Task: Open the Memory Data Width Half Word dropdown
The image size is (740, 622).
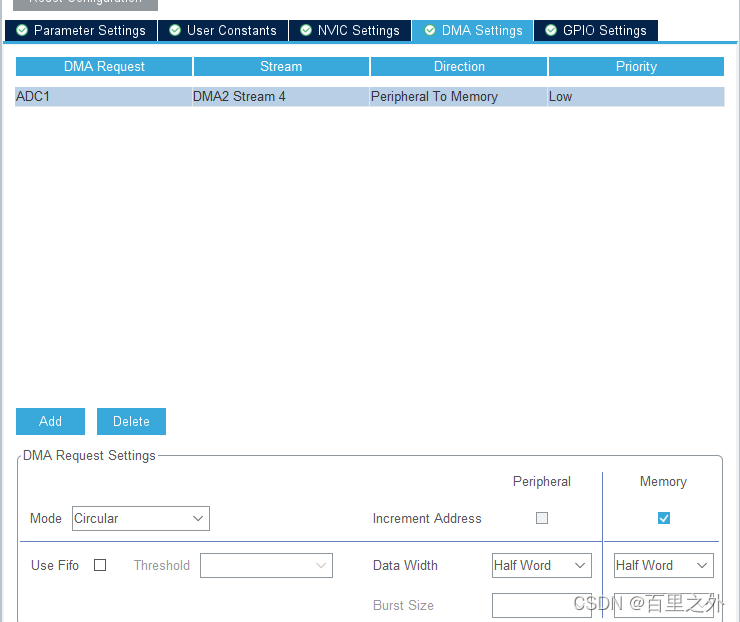Action: (x=664, y=565)
